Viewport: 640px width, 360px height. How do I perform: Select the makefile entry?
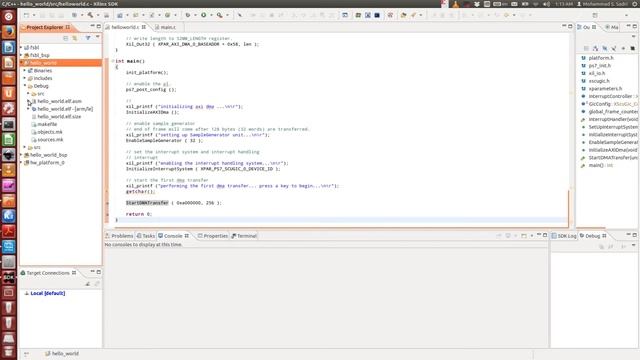click(47, 124)
